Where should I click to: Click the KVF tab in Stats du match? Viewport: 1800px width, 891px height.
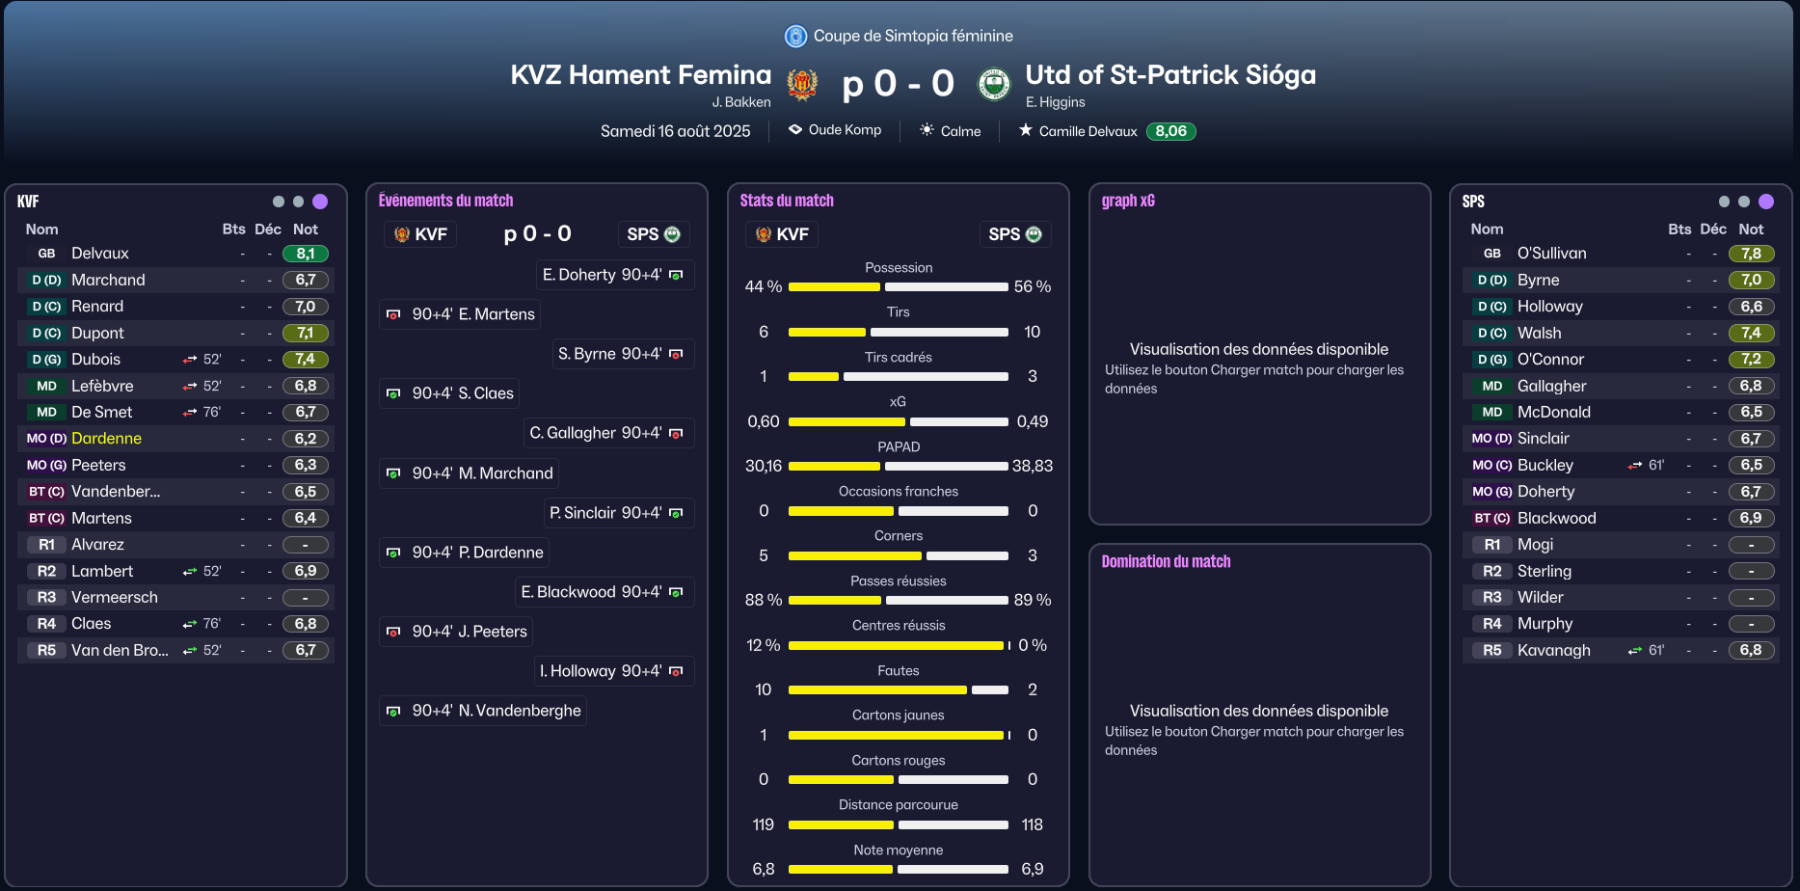tap(782, 234)
